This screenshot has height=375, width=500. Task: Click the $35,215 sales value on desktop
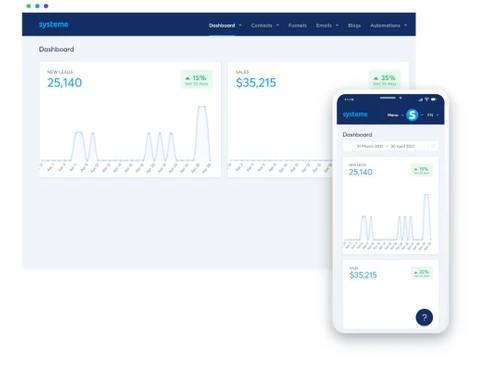point(256,83)
